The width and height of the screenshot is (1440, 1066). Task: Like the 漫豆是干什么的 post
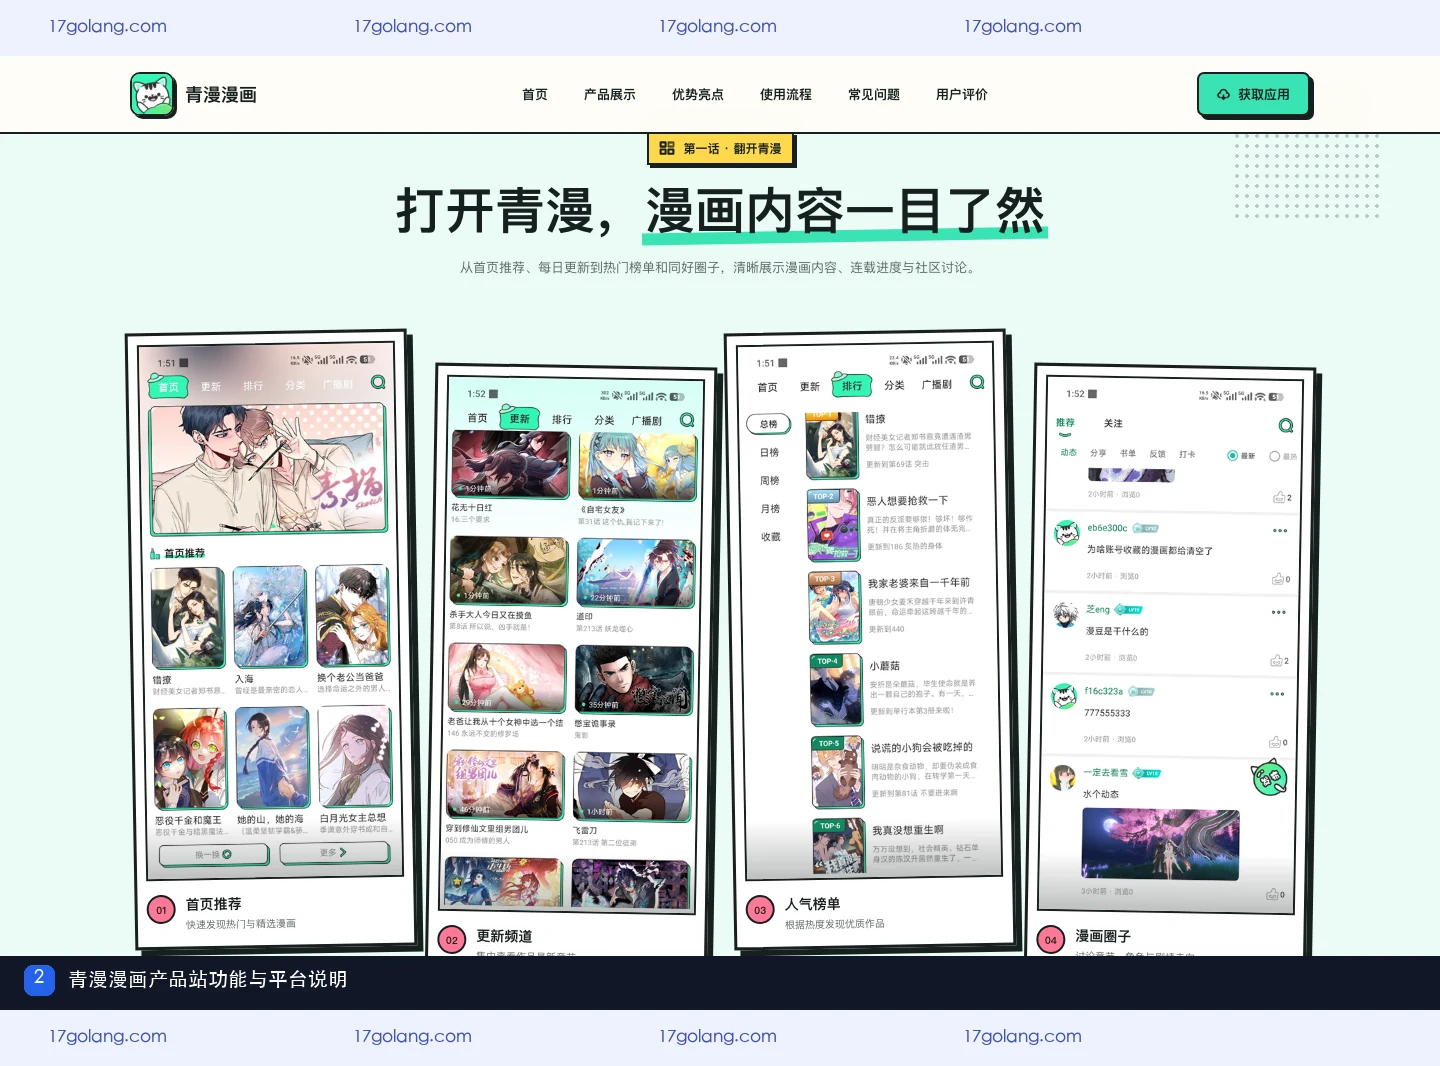[x=1279, y=660]
